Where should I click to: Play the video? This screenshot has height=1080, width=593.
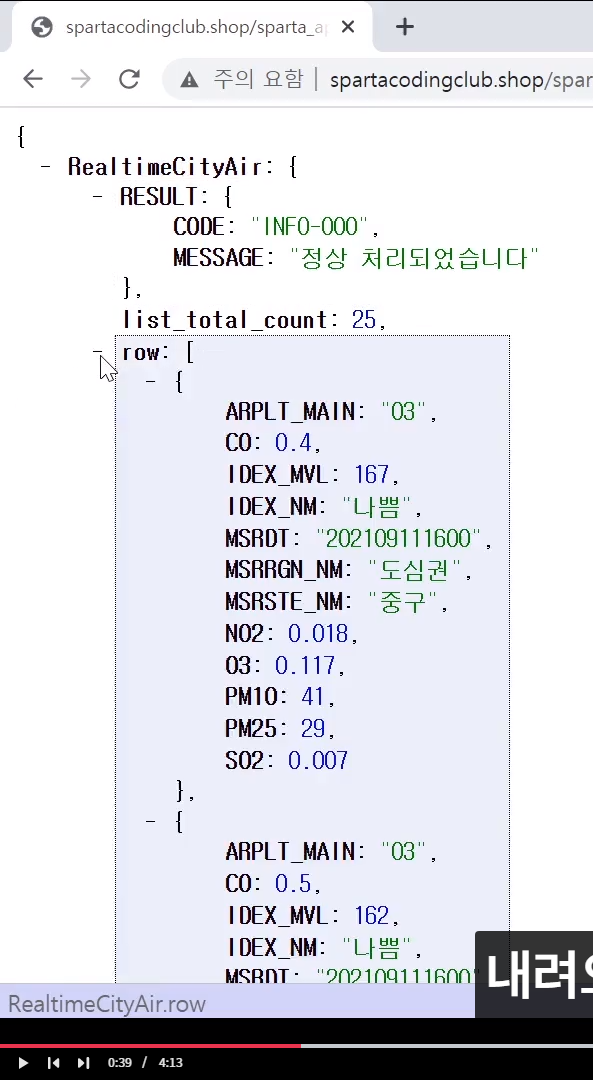click(22, 1063)
